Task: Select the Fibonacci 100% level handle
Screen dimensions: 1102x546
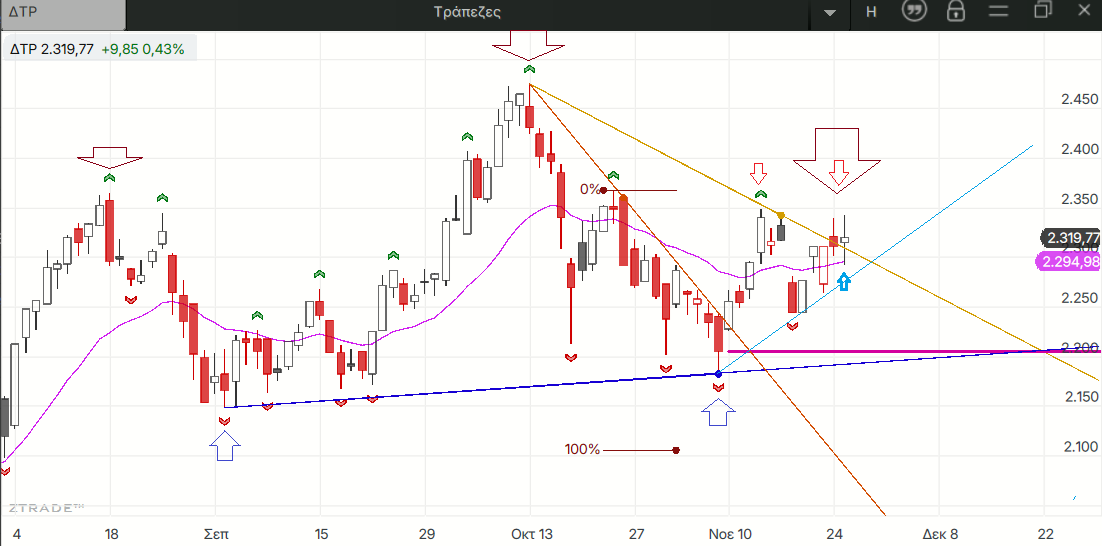Action: tap(677, 450)
